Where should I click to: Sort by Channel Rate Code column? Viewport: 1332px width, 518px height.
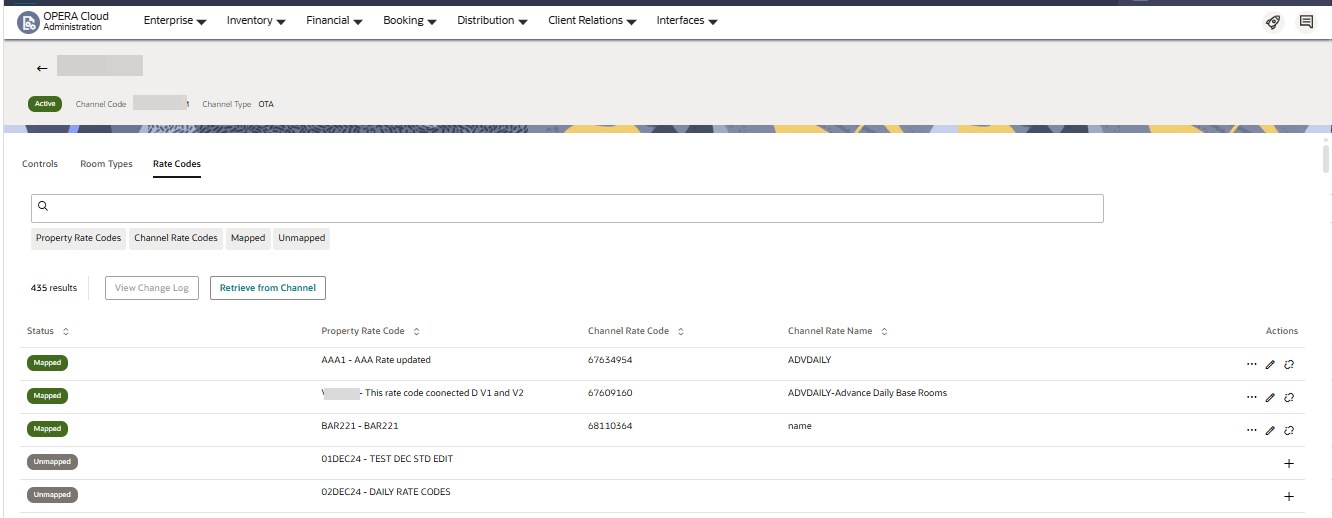[680, 331]
